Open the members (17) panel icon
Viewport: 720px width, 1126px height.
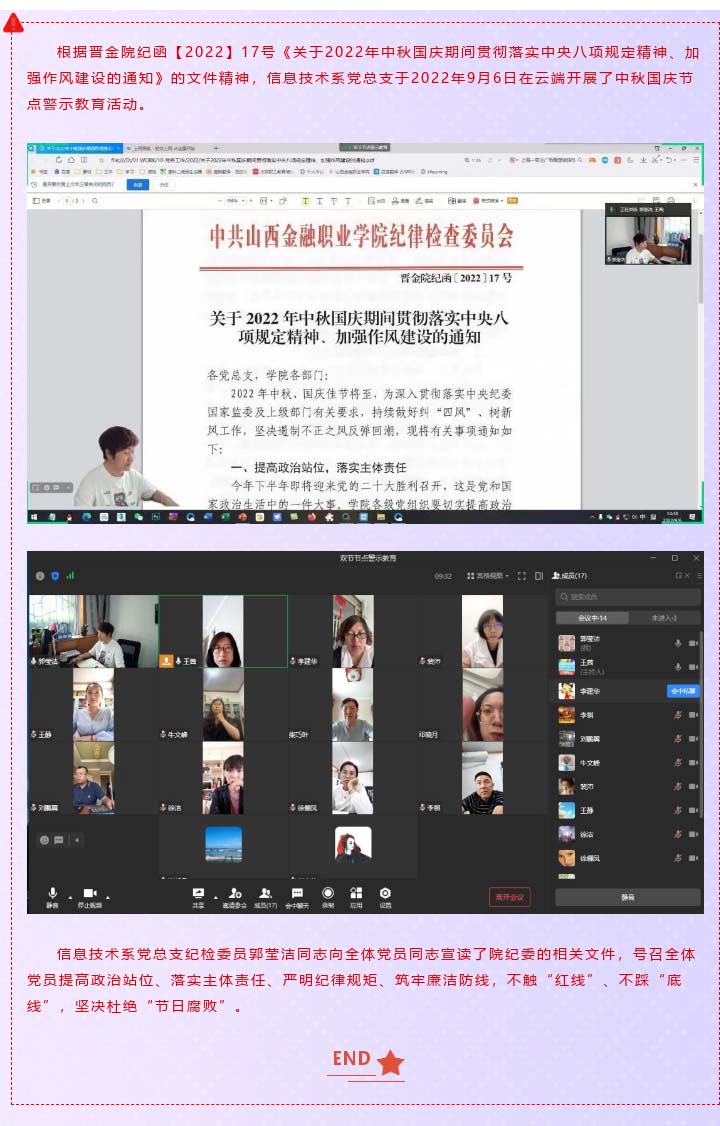[x=265, y=893]
